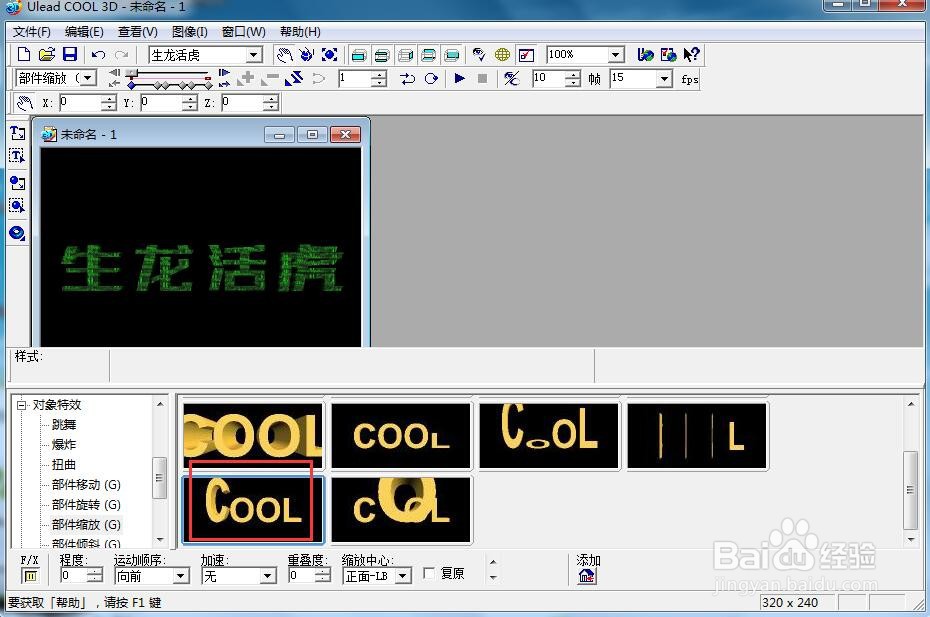Save project using the floppy disk icon
Screen dimensions: 930x617
(70, 55)
